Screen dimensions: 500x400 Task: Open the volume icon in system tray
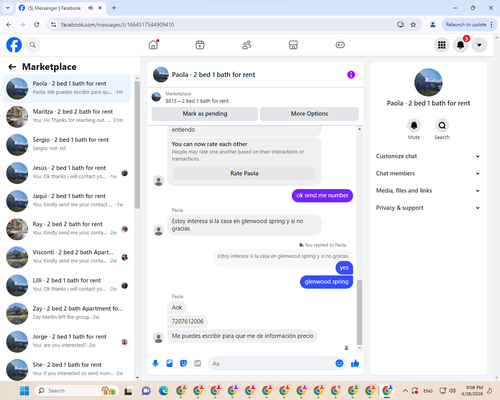tap(452, 391)
